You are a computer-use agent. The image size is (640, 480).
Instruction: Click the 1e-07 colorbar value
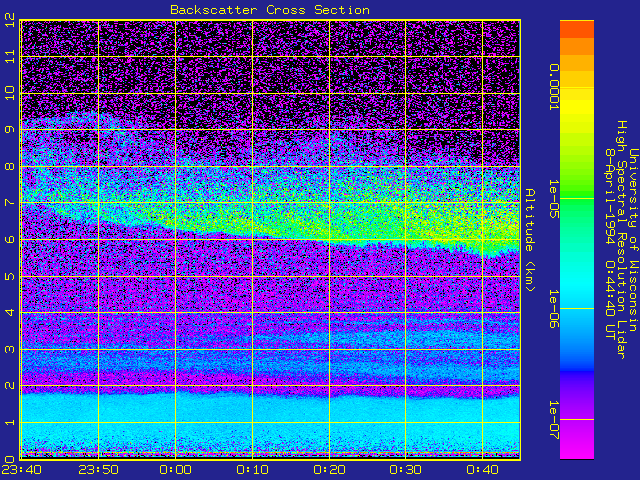pos(553,420)
